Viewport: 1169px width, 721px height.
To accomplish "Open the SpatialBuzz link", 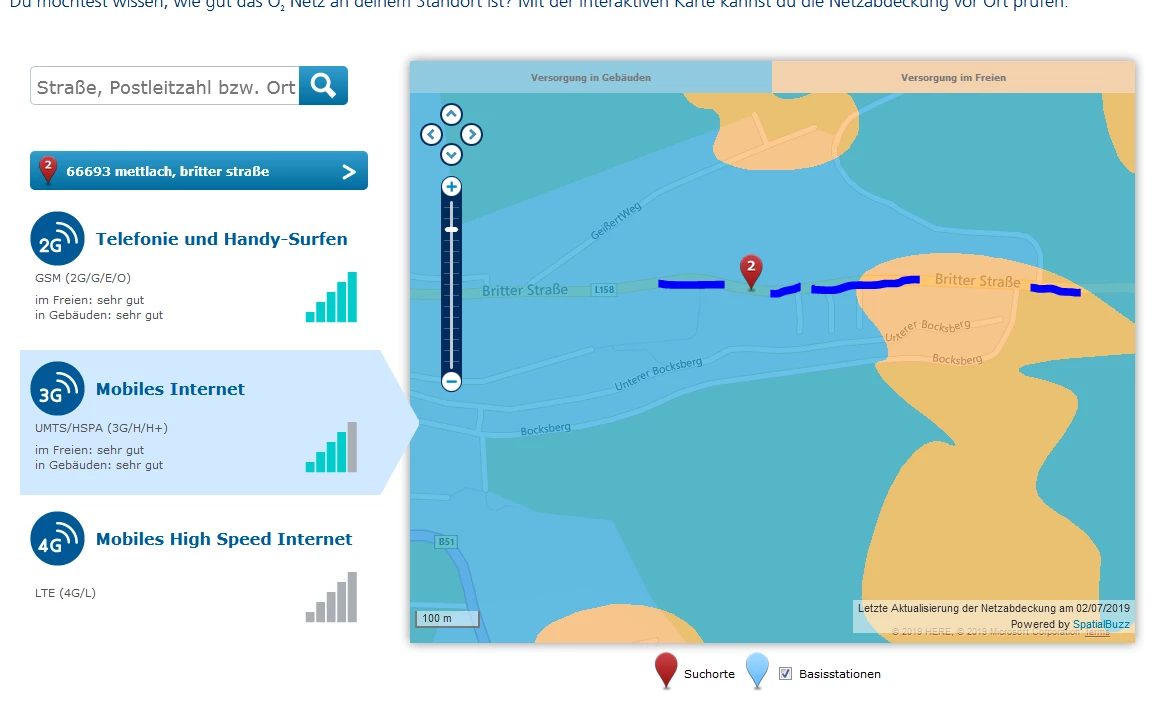I will pos(1100,624).
